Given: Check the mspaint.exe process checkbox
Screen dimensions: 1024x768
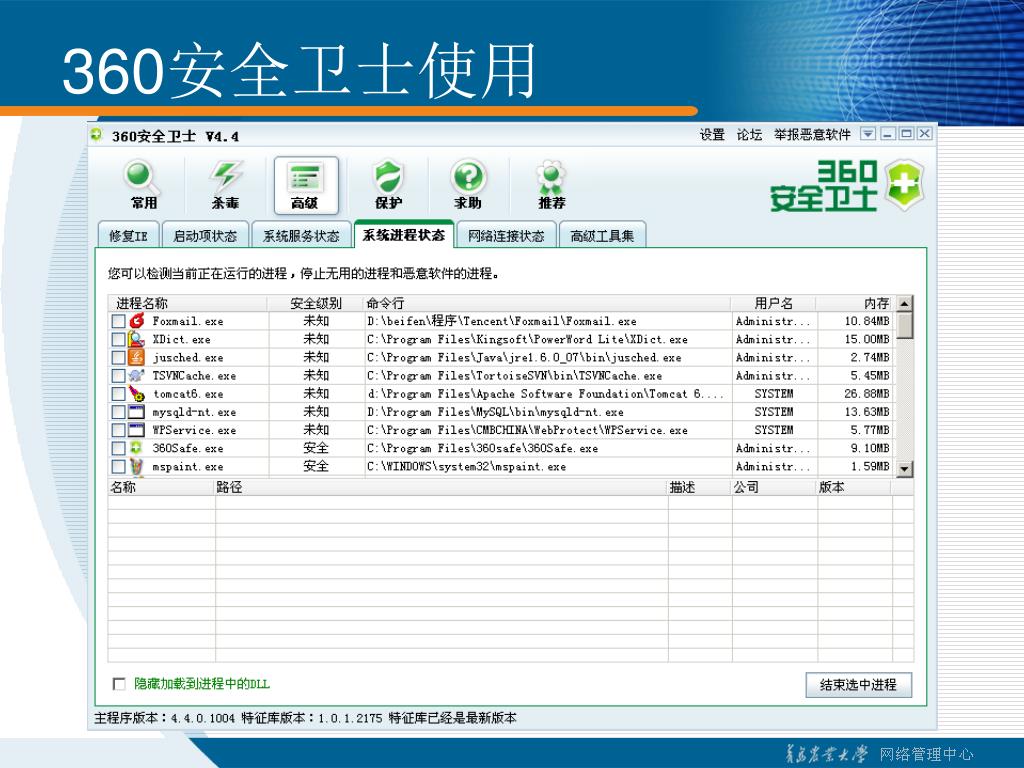Looking at the screenshot, I should pyautogui.click(x=118, y=467).
